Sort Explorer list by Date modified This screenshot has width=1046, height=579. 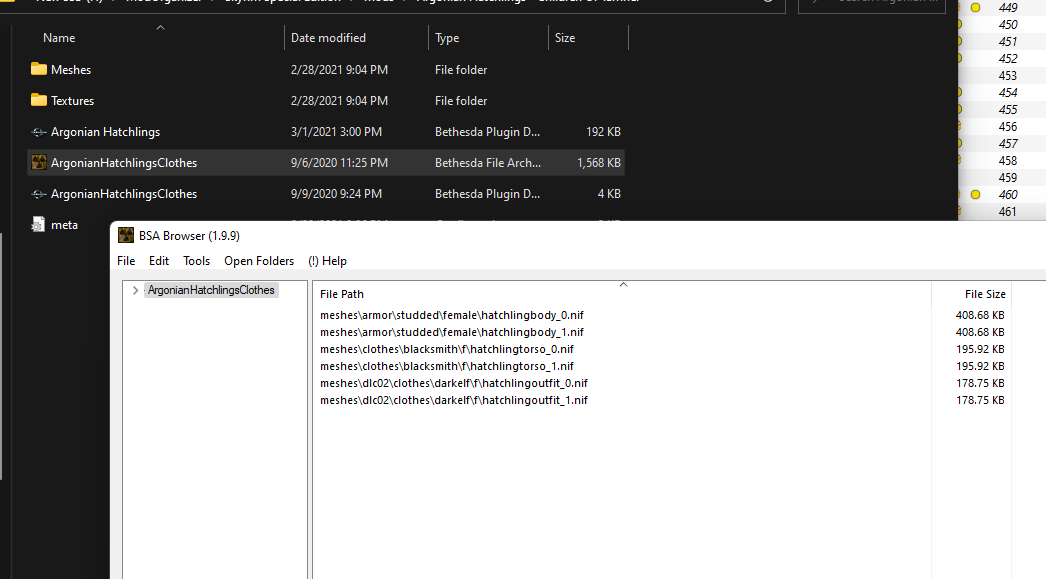[x=328, y=38]
